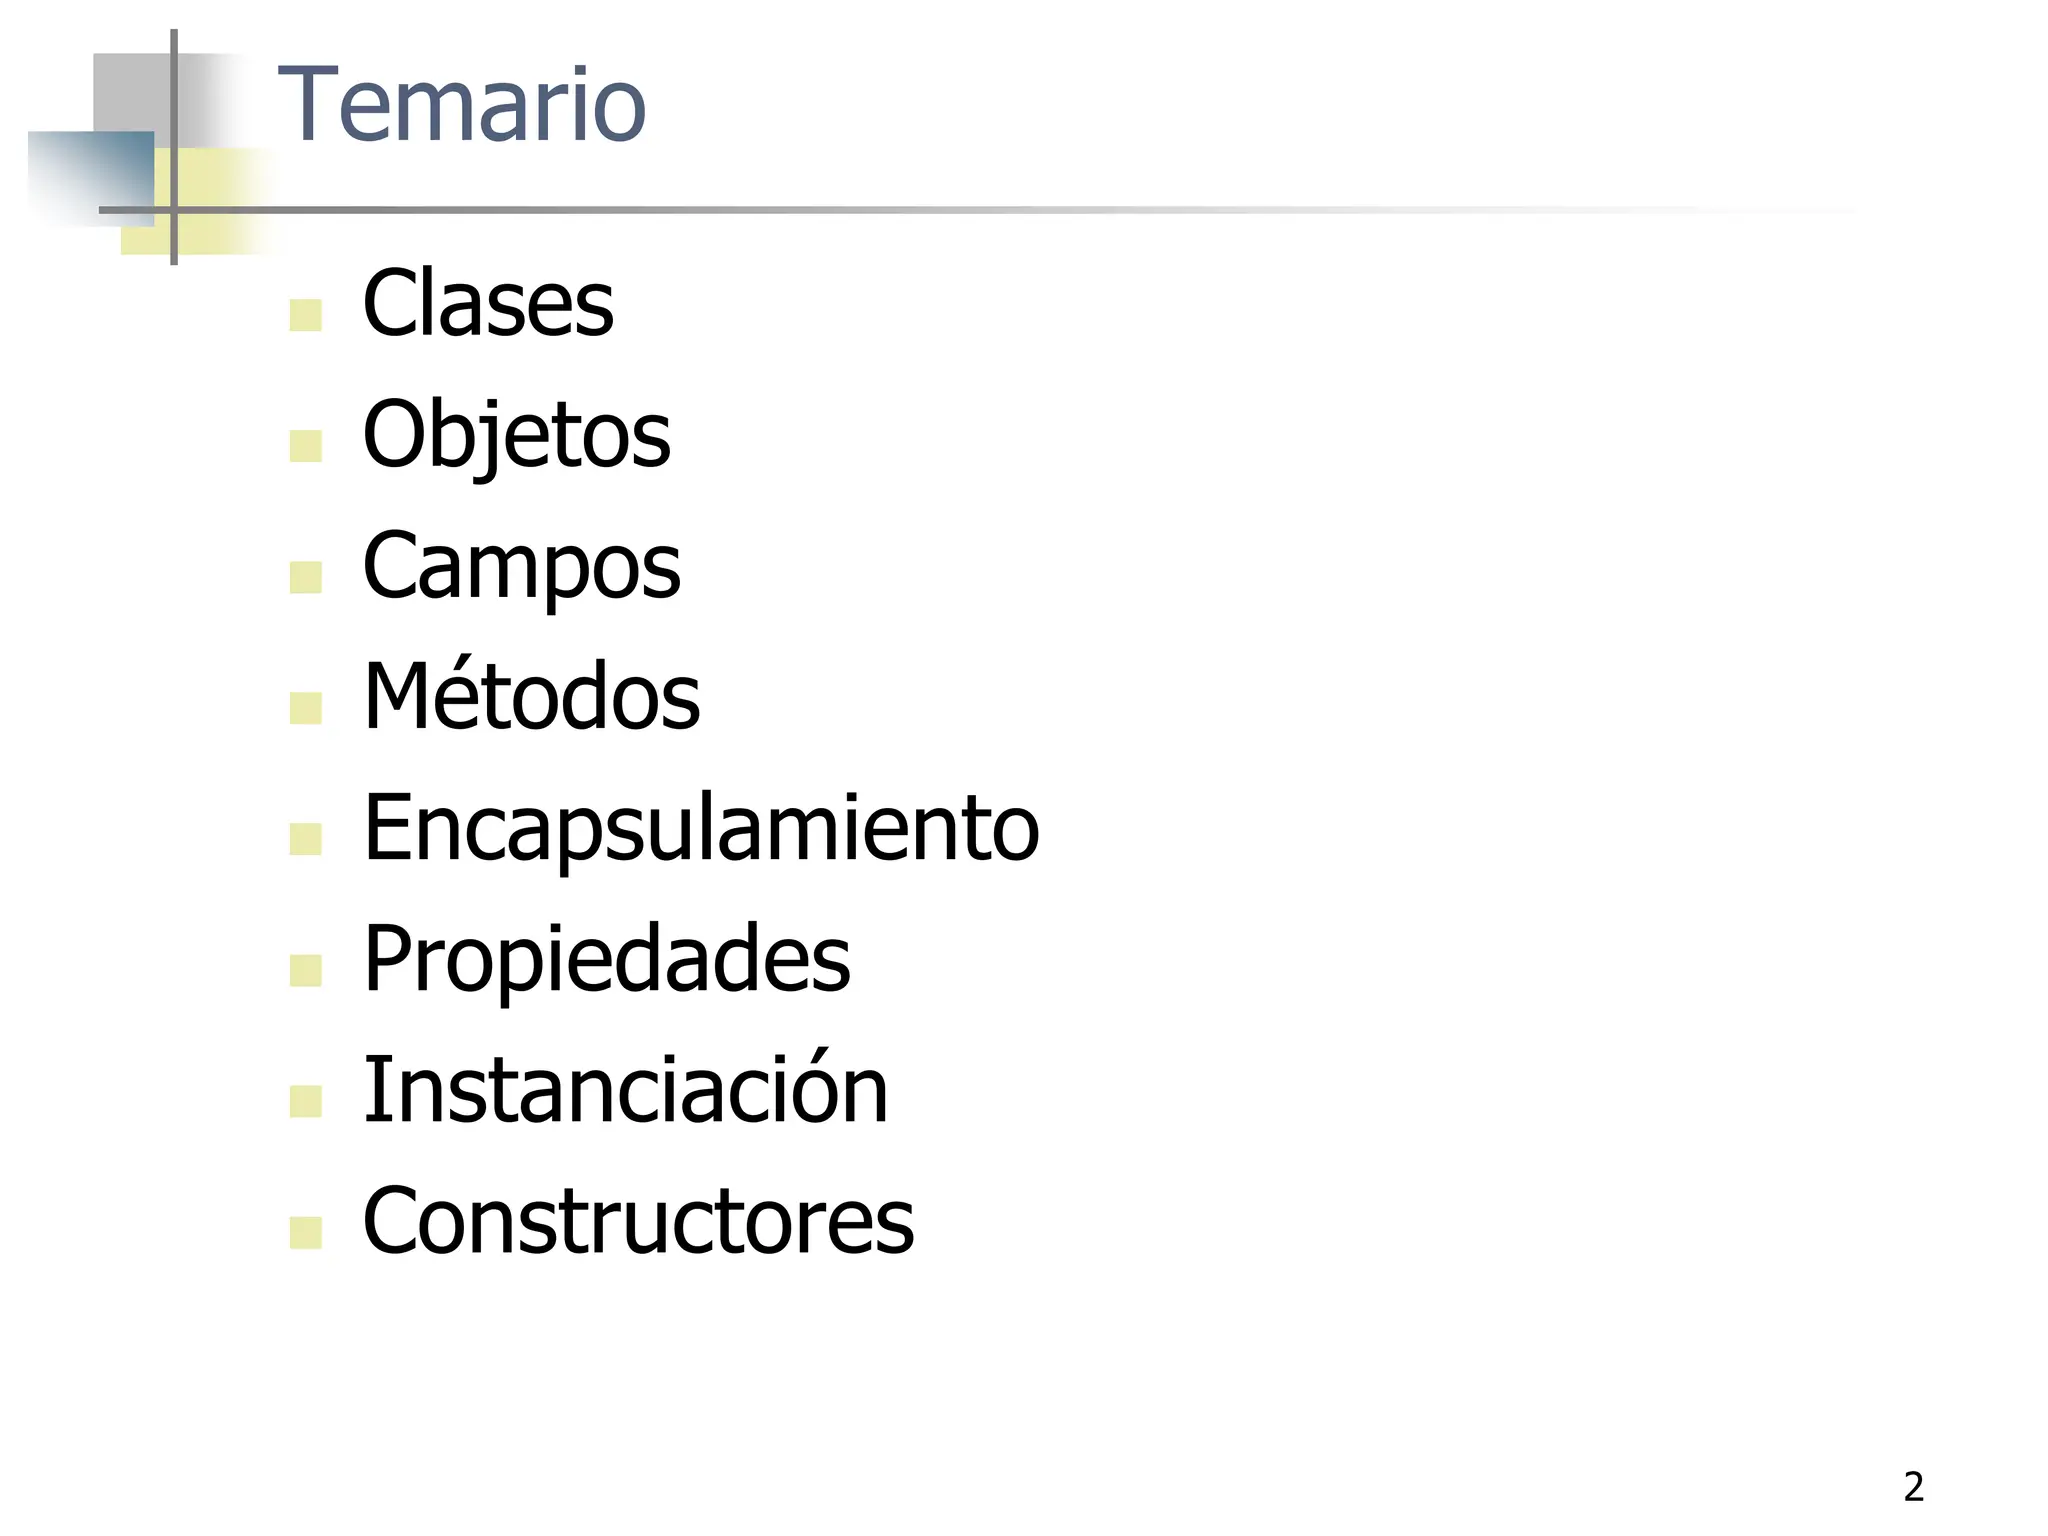Screen dimensions: 2048x1536
Task: Click the slide number 2
Action: click(1913, 1487)
